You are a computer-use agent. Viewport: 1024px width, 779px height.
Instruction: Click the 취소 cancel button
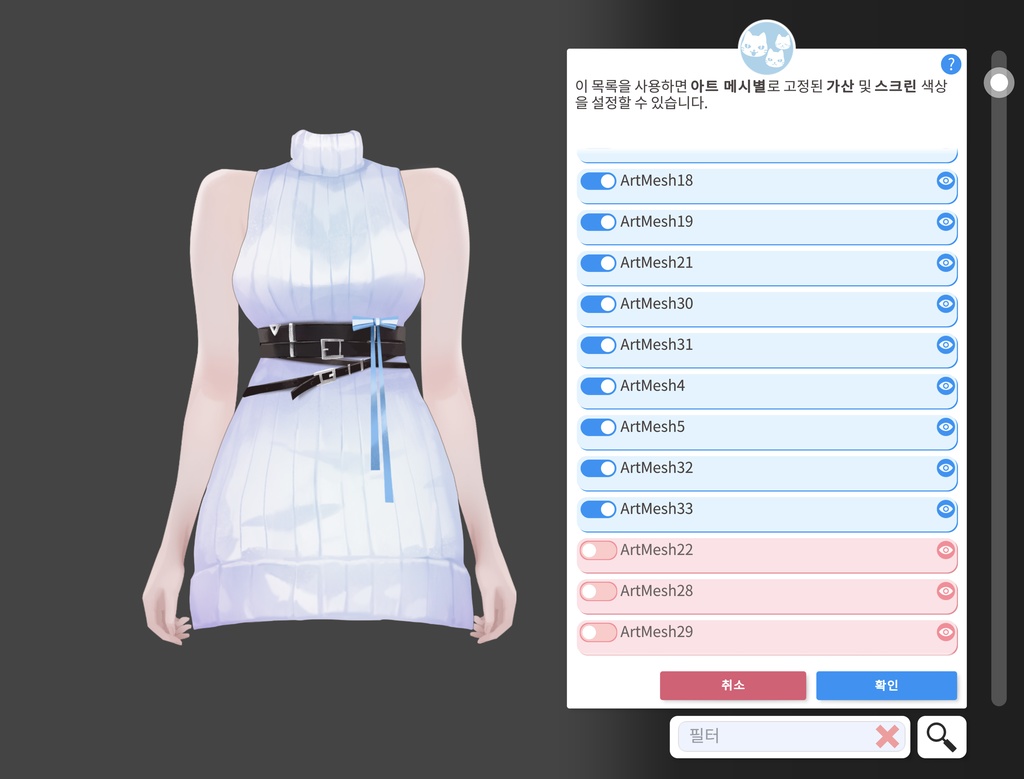[x=733, y=685]
